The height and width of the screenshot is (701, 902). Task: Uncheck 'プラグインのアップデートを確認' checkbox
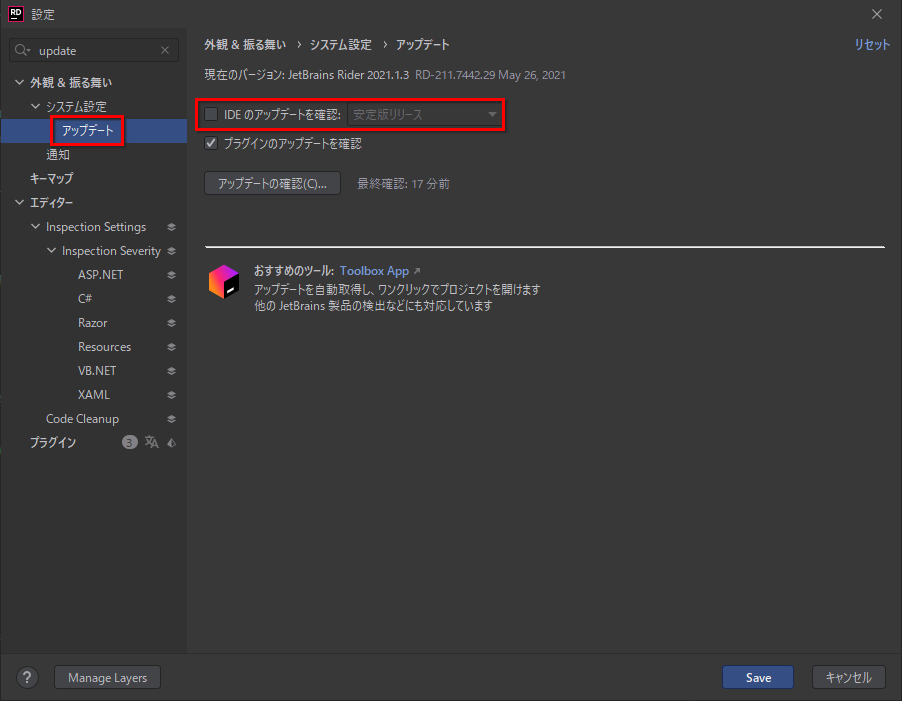(211, 143)
